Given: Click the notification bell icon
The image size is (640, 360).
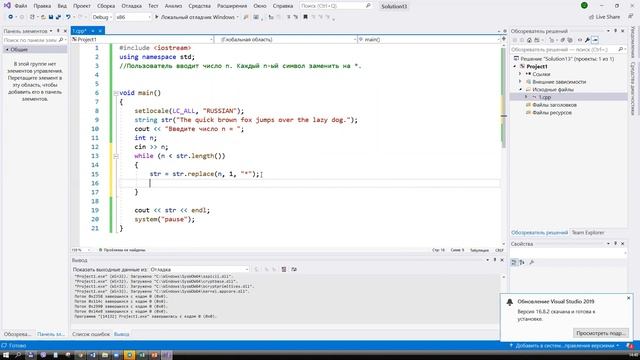Looking at the screenshot, I should coord(510,302).
